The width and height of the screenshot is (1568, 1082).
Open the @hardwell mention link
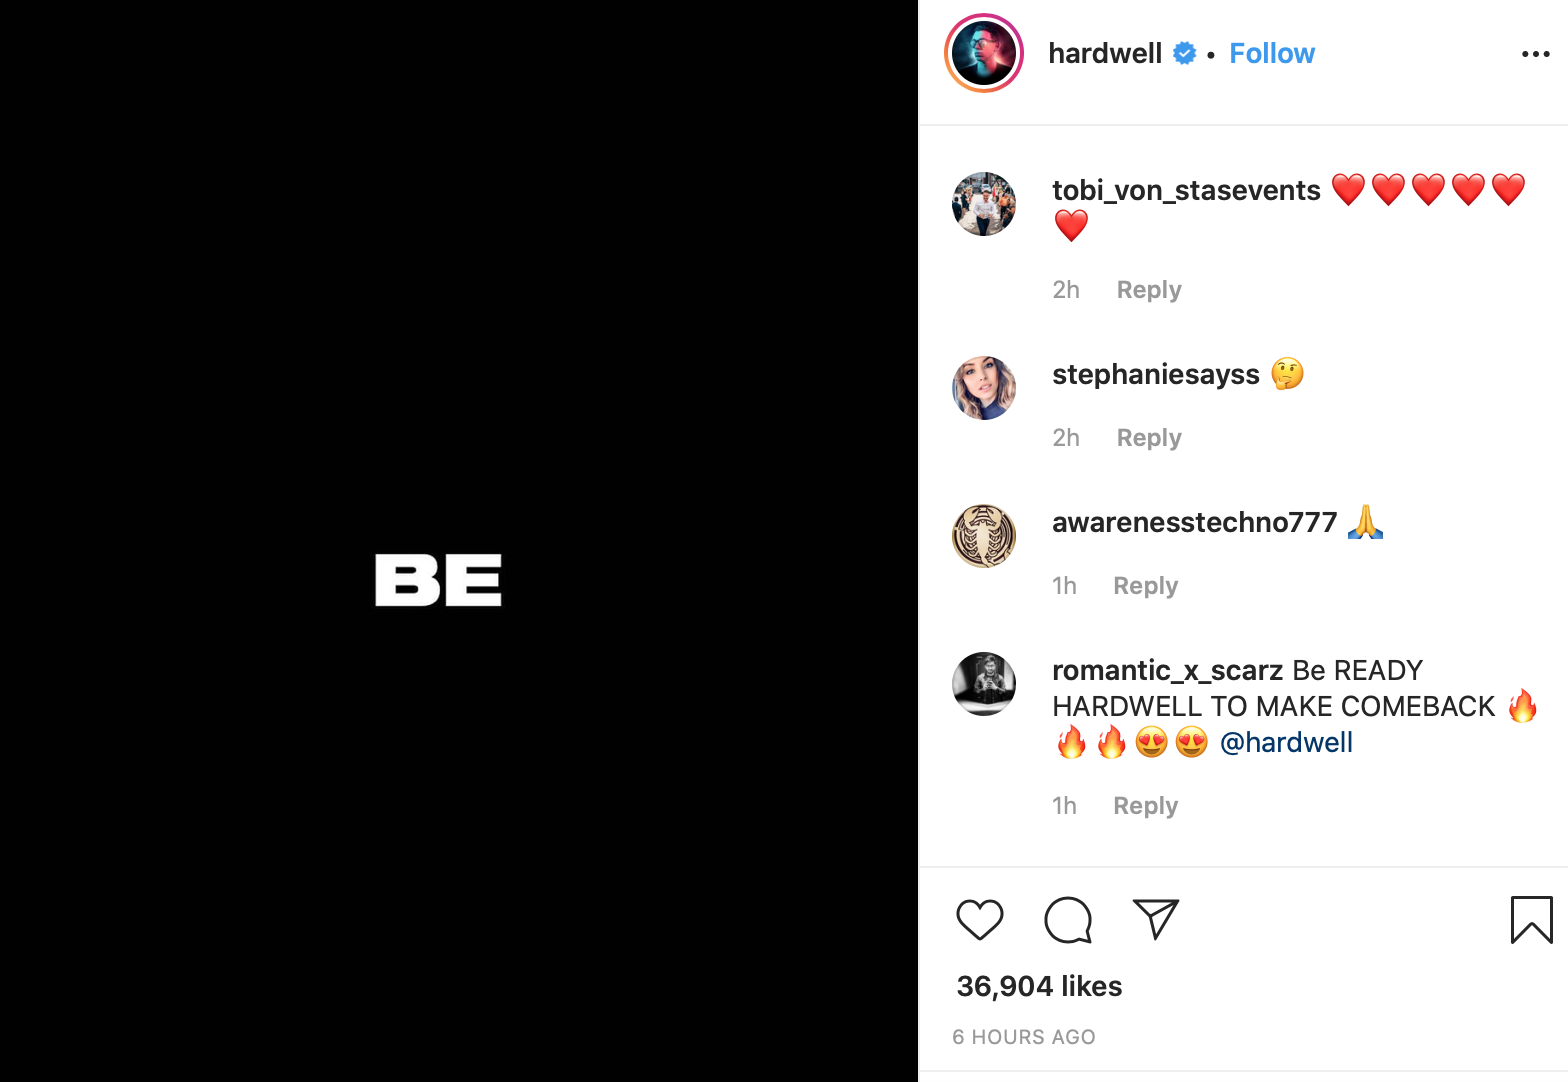pyautogui.click(x=1286, y=742)
